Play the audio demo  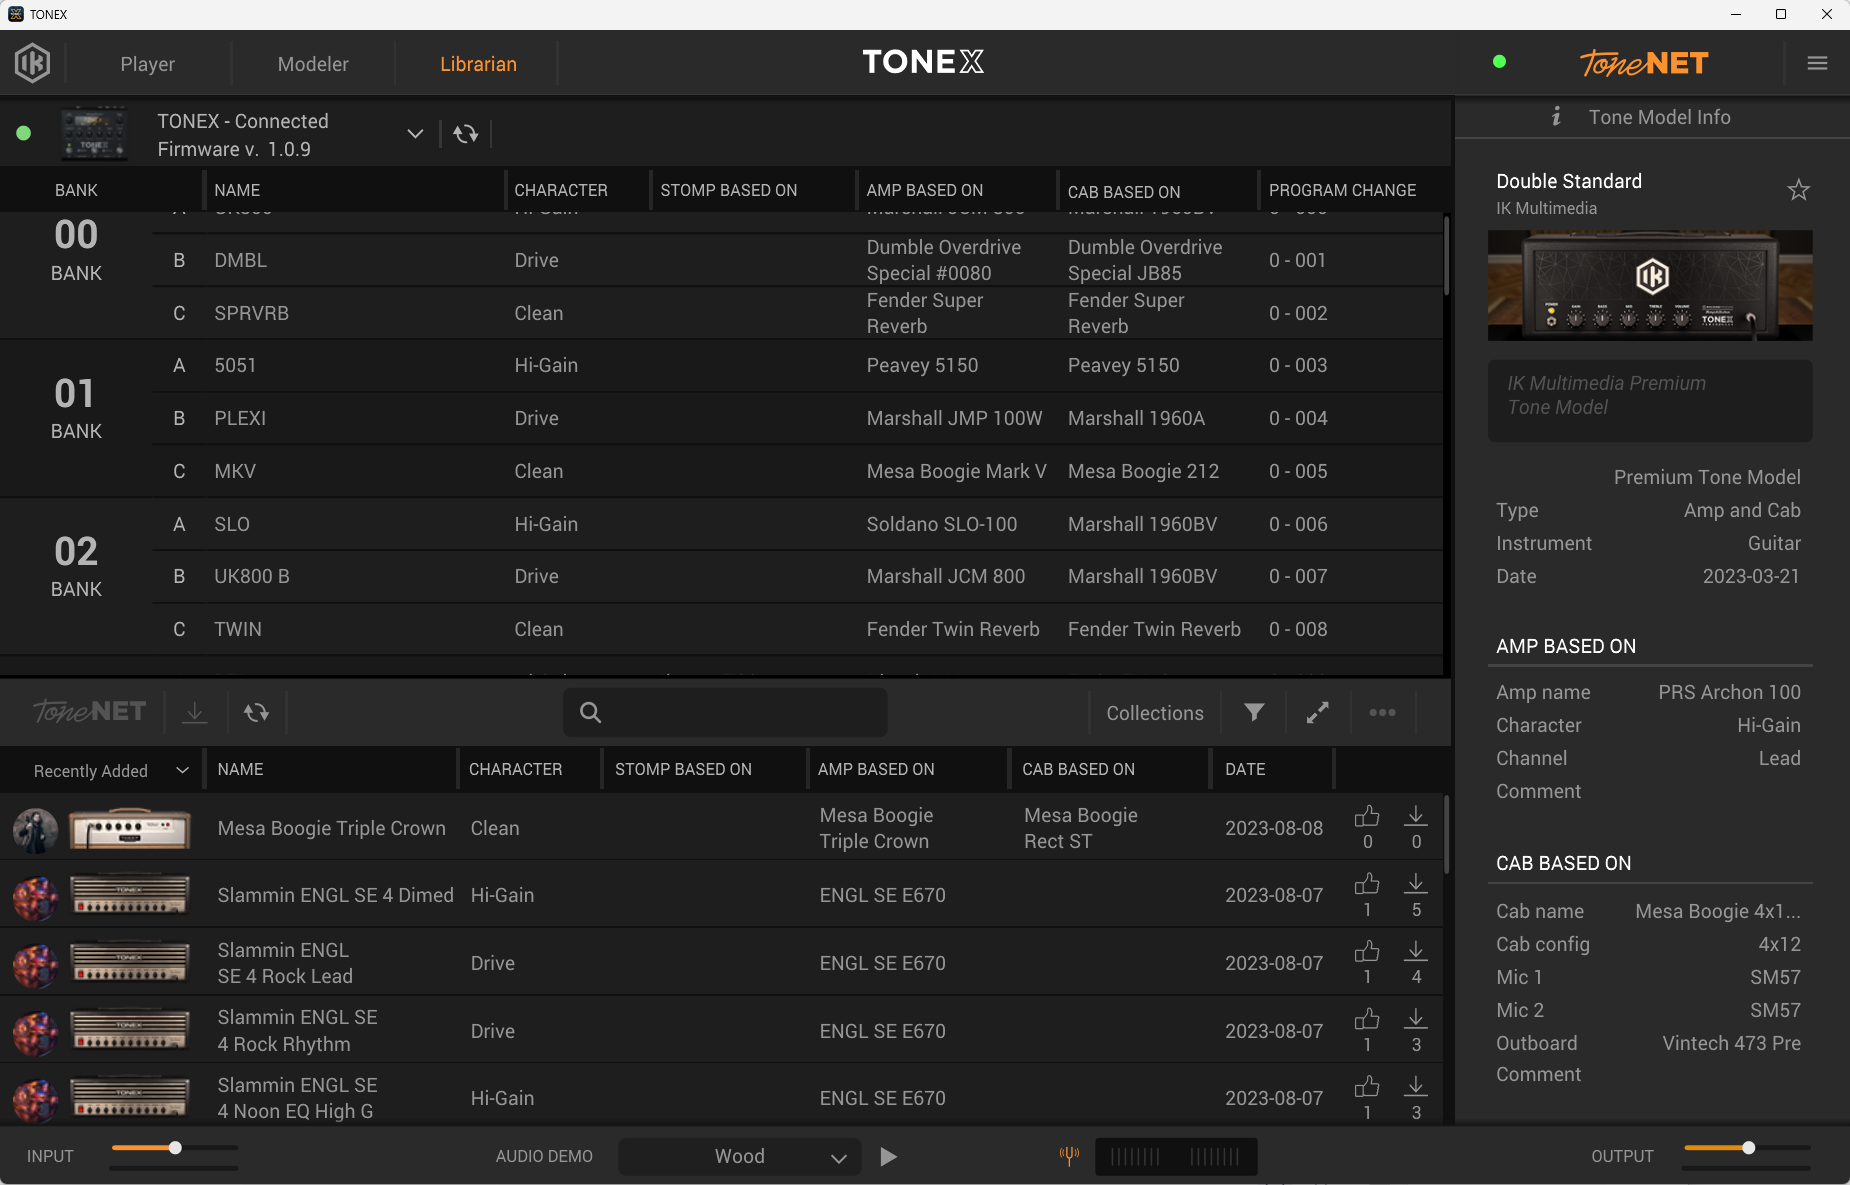click(888, 1156)
